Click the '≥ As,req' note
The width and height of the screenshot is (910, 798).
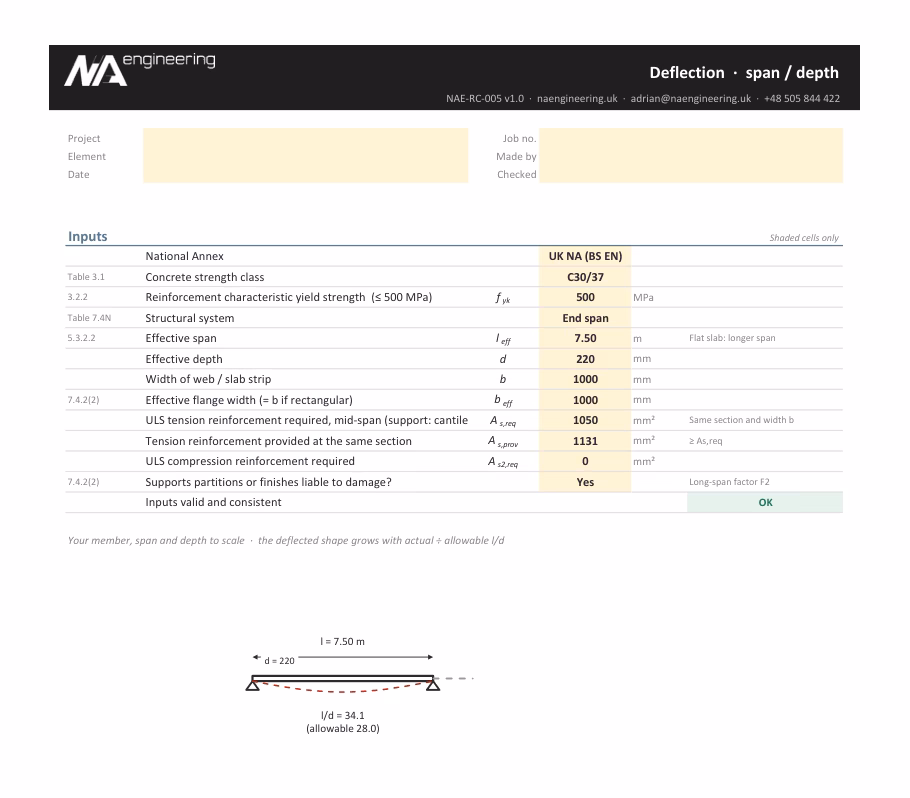point(706,441)
